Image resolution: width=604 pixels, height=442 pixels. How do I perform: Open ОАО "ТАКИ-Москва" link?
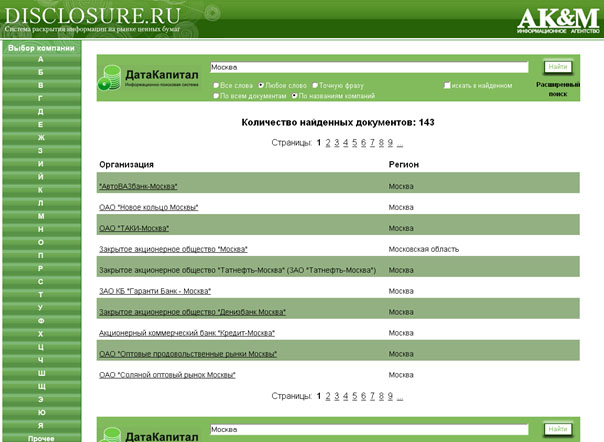[x=134, y=228]
